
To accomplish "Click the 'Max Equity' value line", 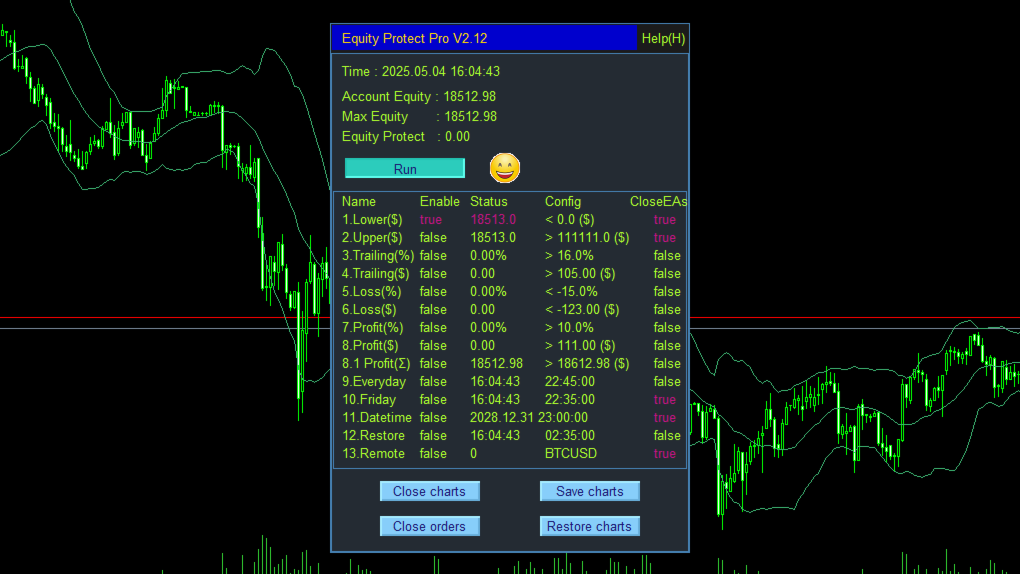I will (419, 117).
